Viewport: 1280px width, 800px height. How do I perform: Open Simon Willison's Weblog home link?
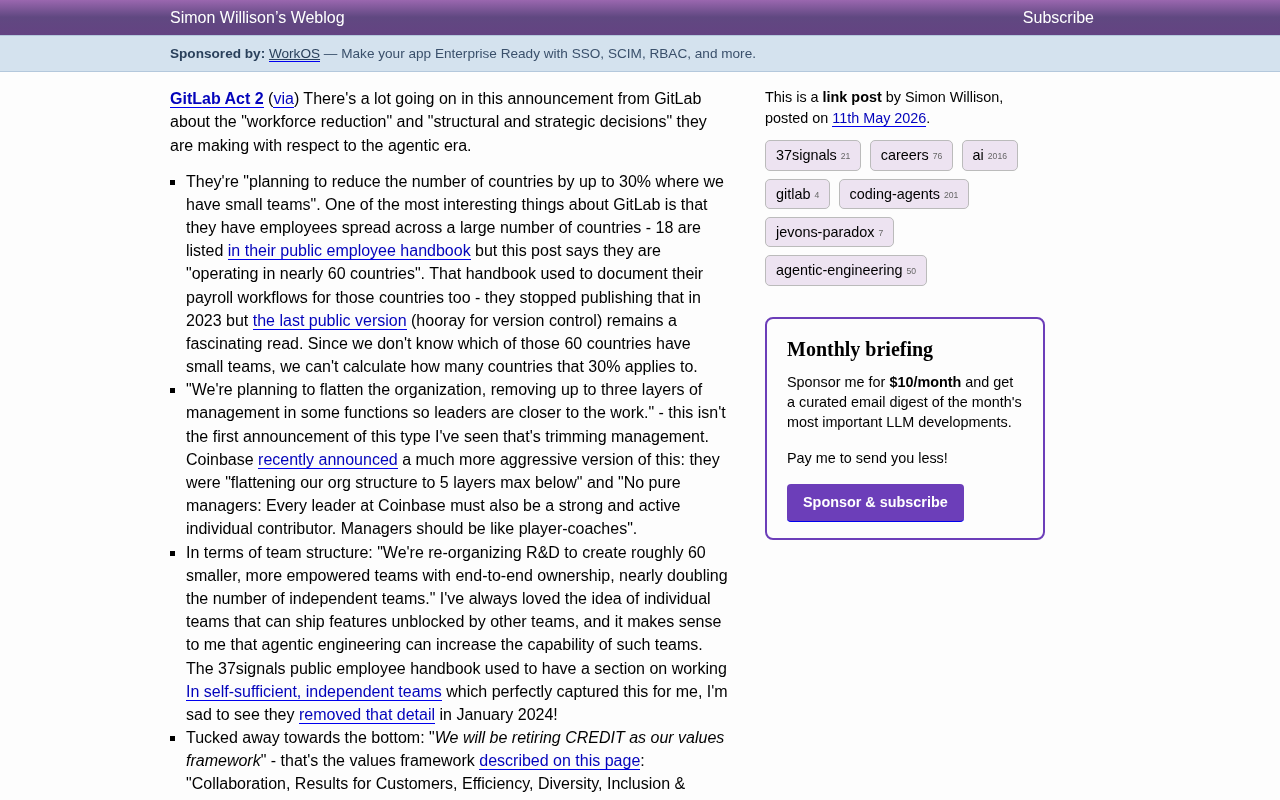click(257, 18)
